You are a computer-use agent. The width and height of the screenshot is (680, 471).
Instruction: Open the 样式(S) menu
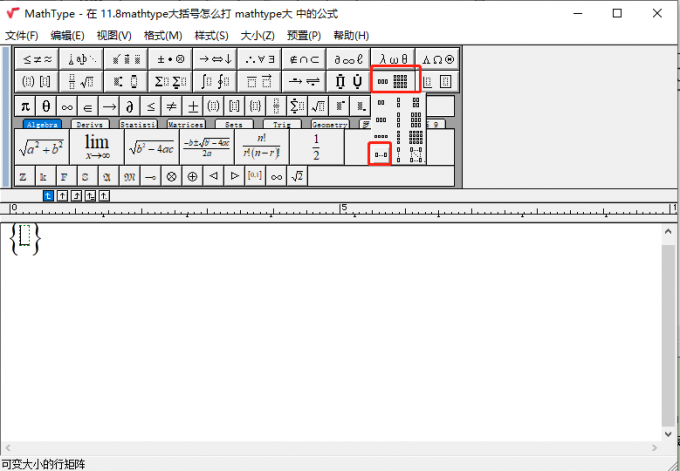tap(211, 36)
